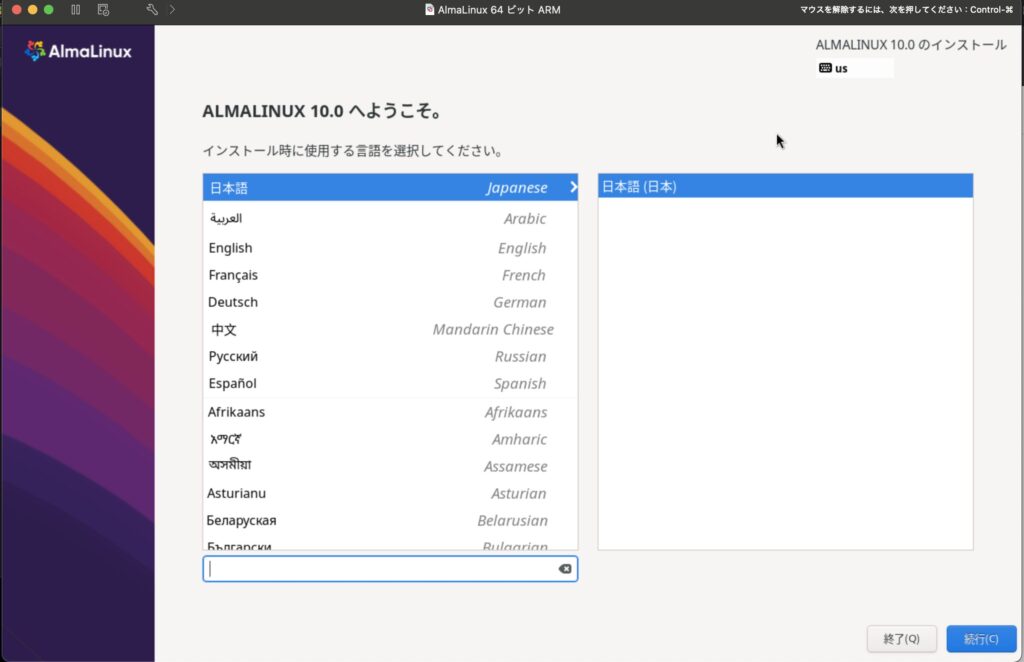Select Deutsch German language row
This screenshot has height=662, width=1024.
click(390, 302)
